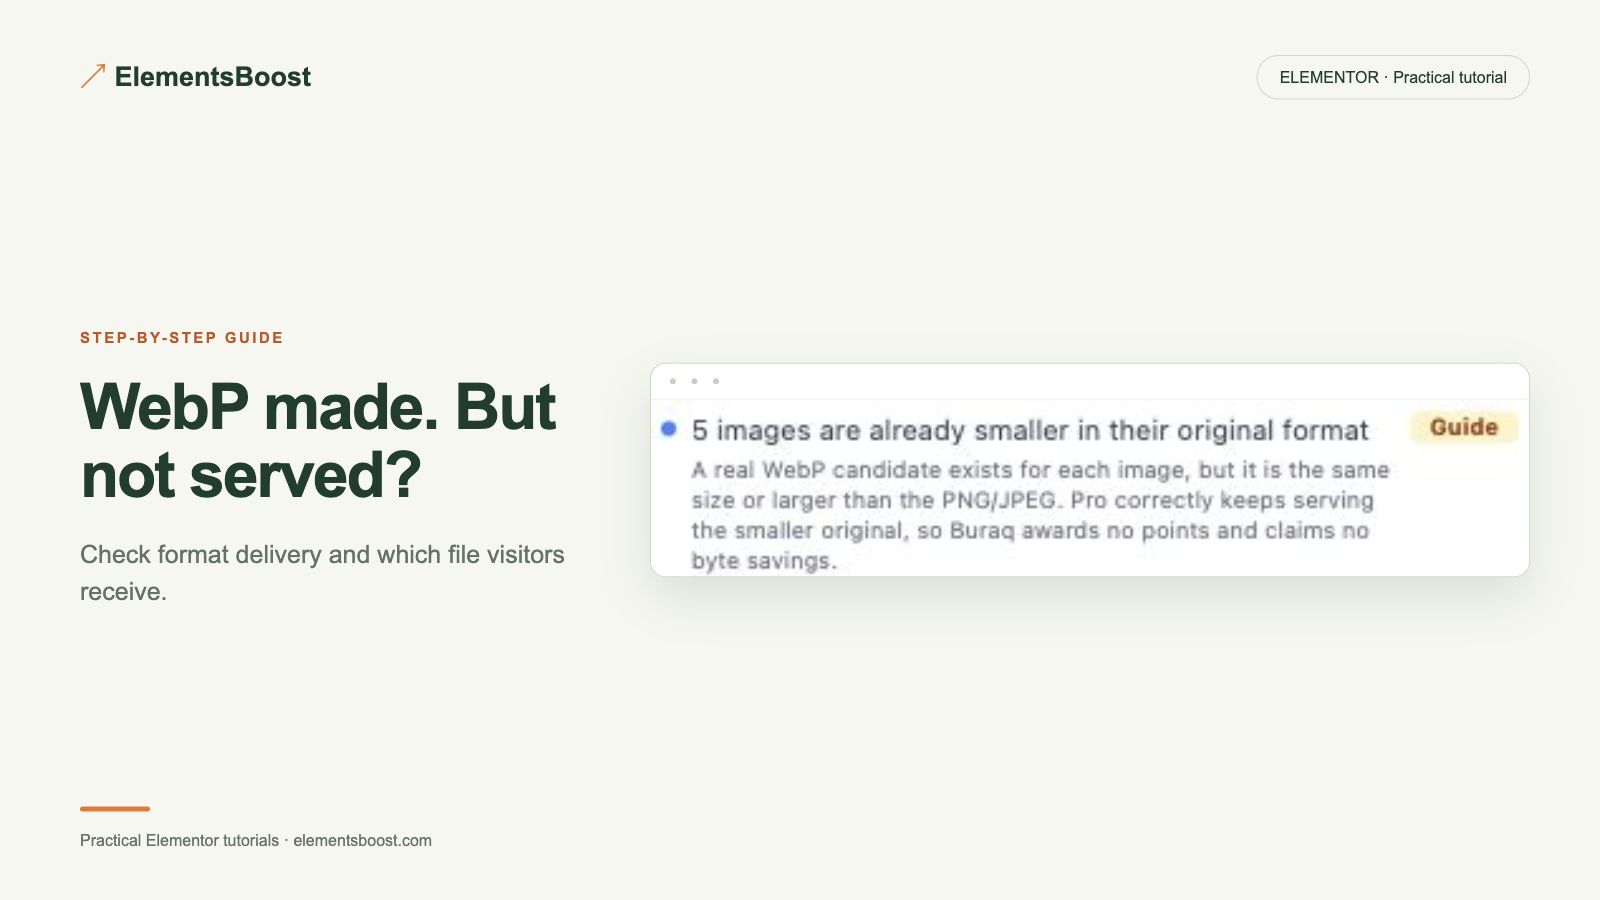Click the 'WebP made. But not served?' headline
This screenshot has width=1600, height=900.
coord(318,440)
